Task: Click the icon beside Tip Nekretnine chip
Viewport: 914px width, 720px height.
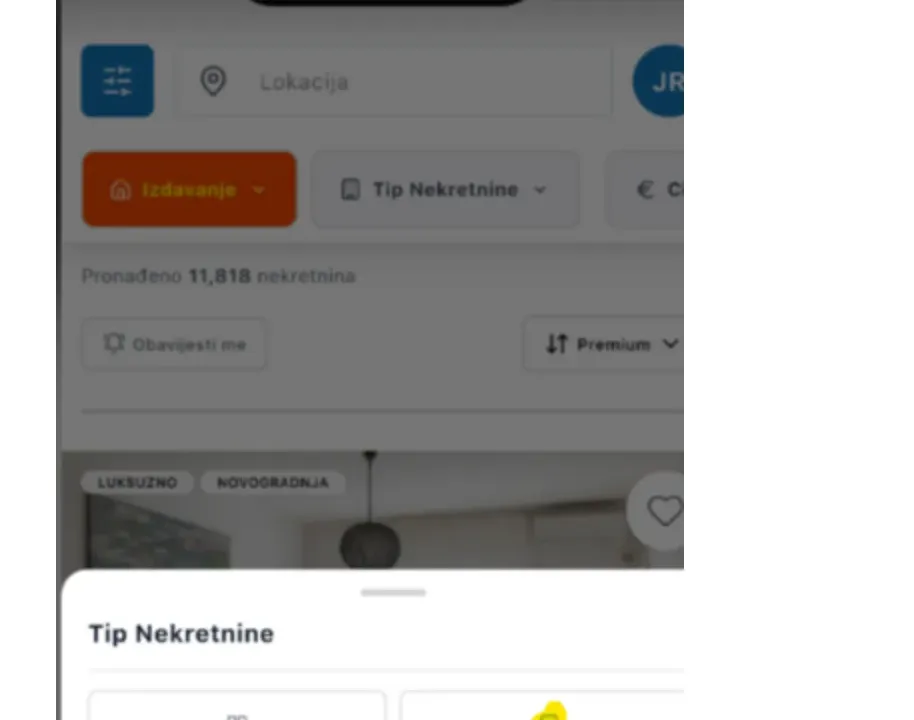Action: coord(350,190)
